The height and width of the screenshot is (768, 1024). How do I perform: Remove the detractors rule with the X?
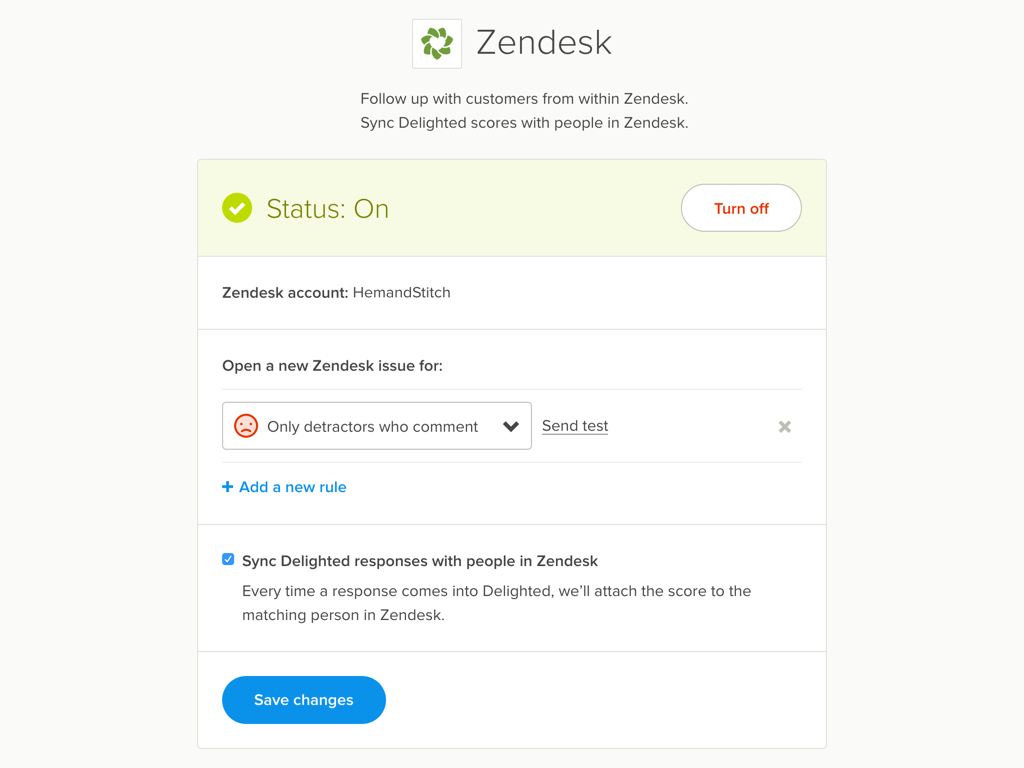[x=785, y=427]
